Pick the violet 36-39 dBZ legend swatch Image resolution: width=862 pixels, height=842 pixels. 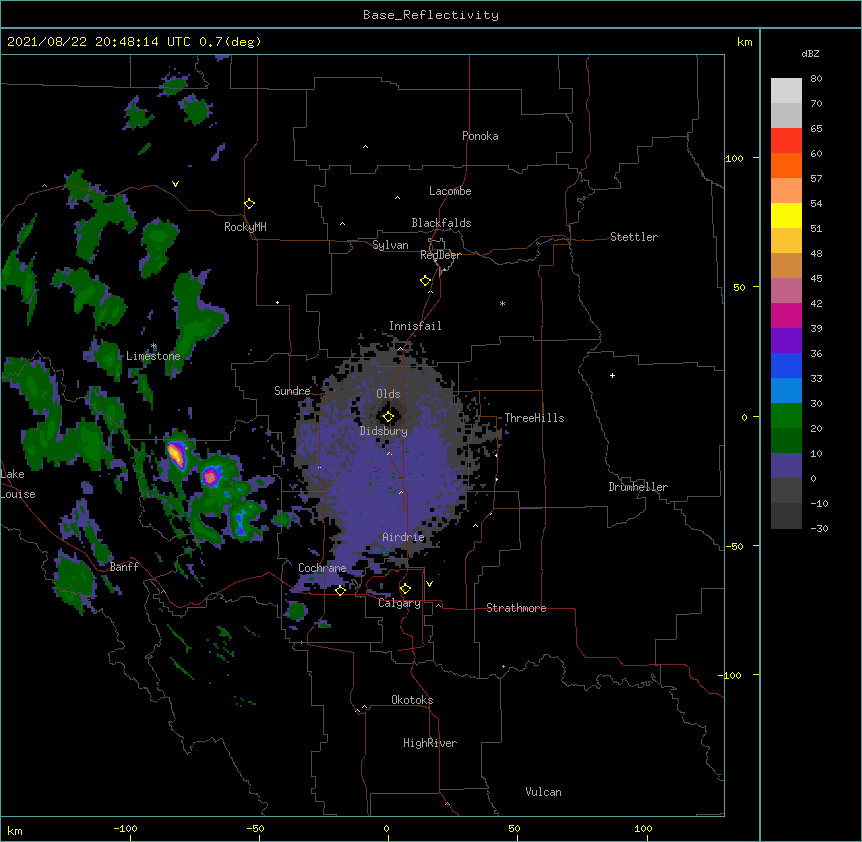(x=786, y=341)
